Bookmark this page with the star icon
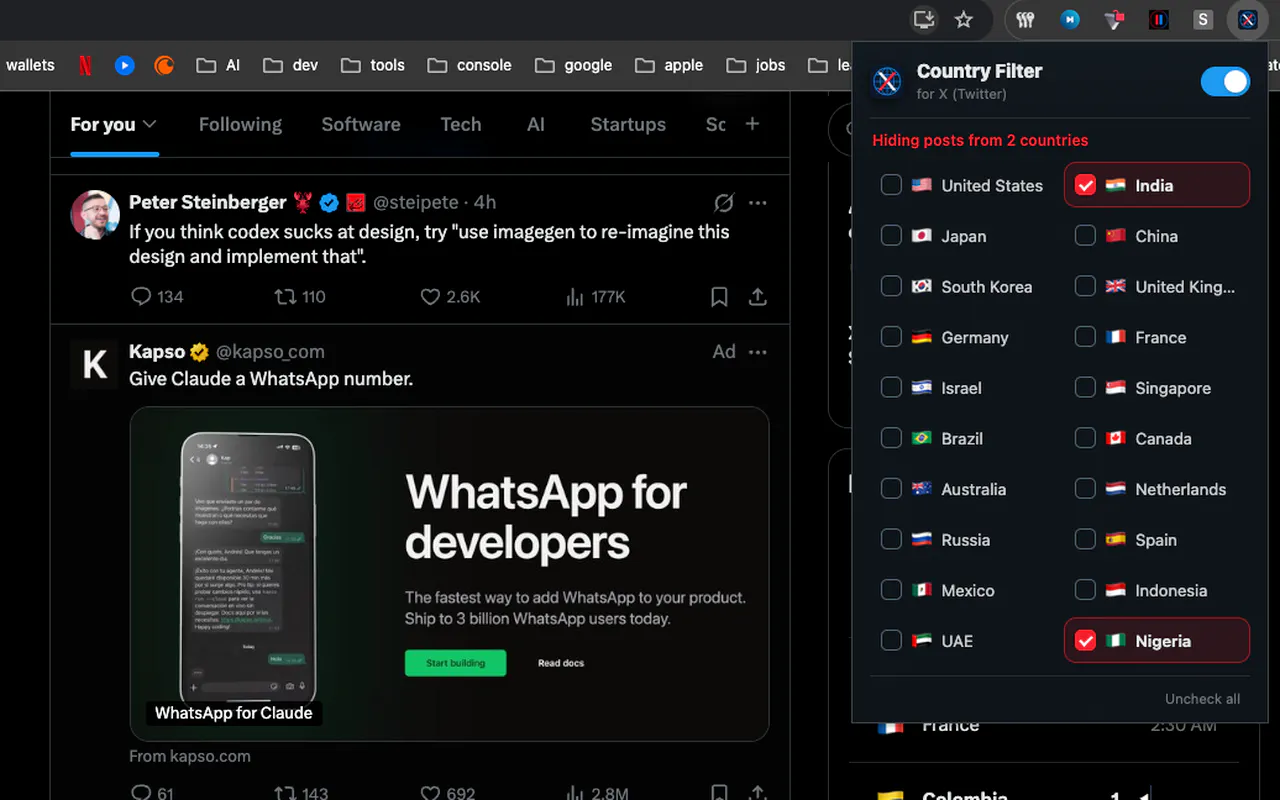Viewport: 1280px width, 800px height. (964, 19)
